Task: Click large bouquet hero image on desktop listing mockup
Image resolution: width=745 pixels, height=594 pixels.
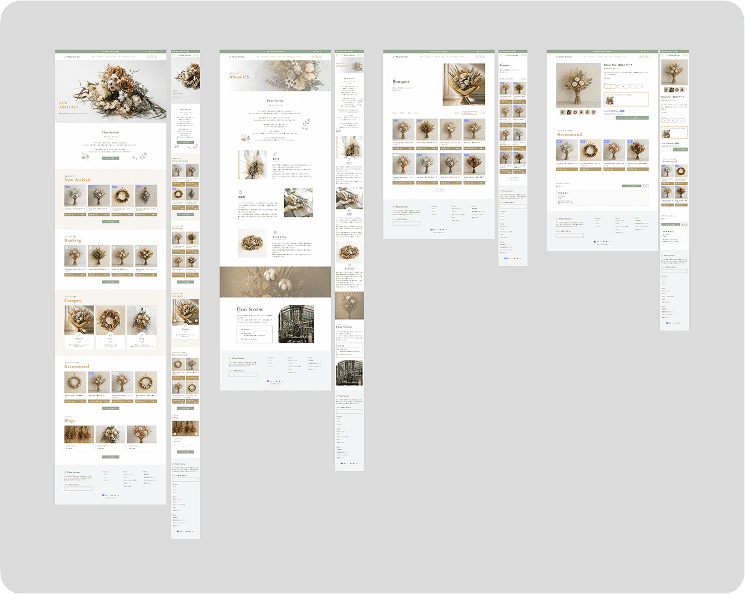Action: point(464,84)
